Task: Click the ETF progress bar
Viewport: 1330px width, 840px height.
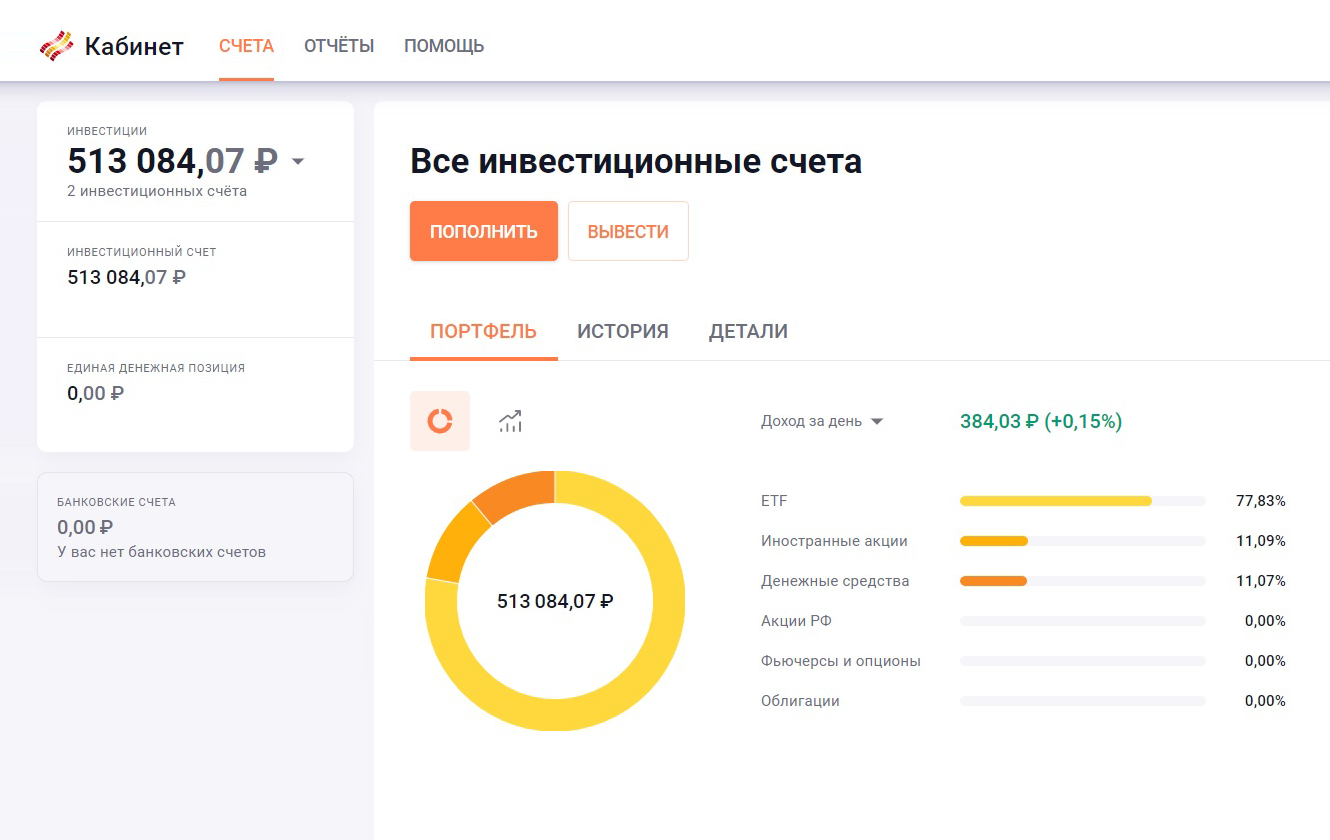Action: click(x=1083, y=501)
